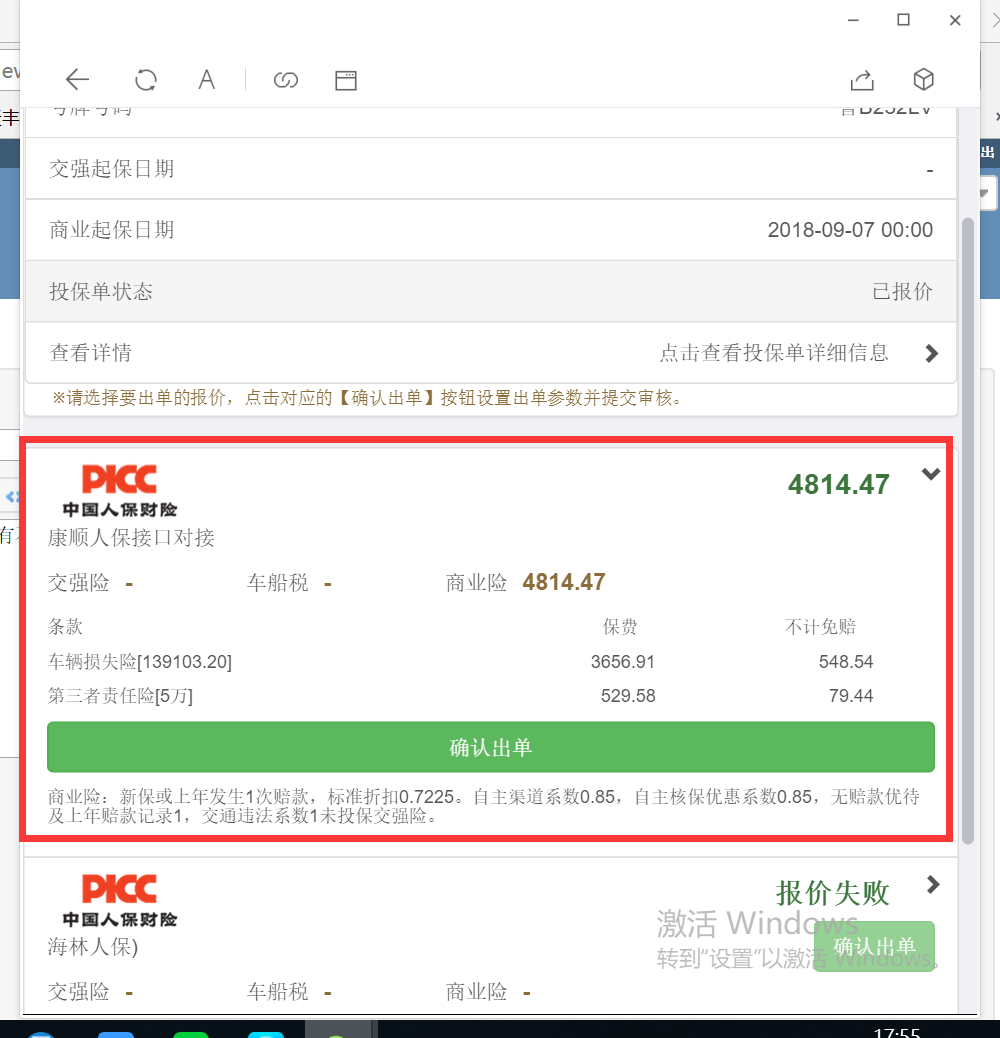Click the 报价失败 status text

pyautogui.click(x=833, y=893)
